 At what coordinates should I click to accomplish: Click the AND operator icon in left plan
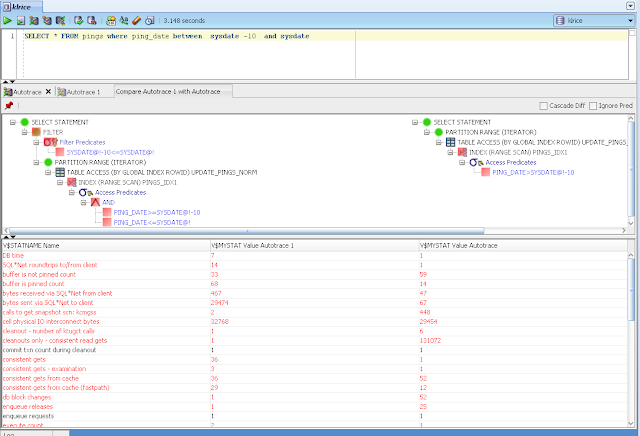(x=95, y=202)
